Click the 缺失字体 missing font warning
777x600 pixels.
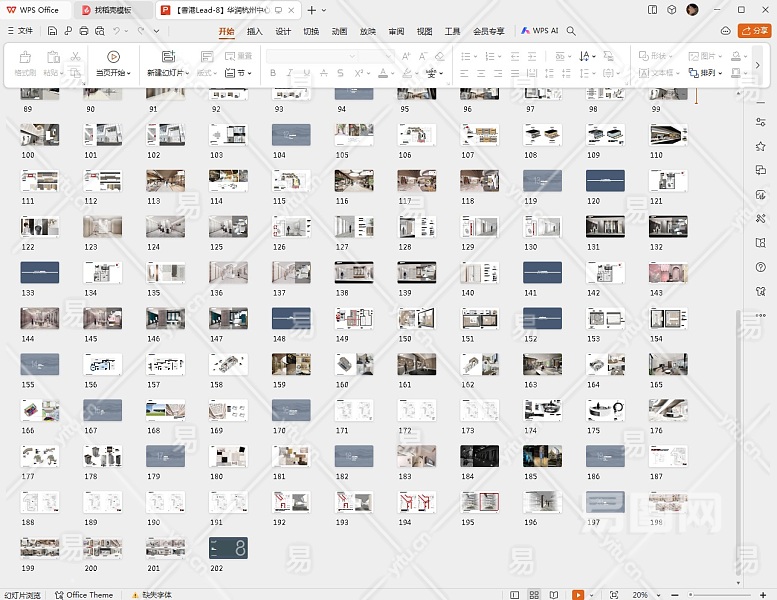click(150, 594)
